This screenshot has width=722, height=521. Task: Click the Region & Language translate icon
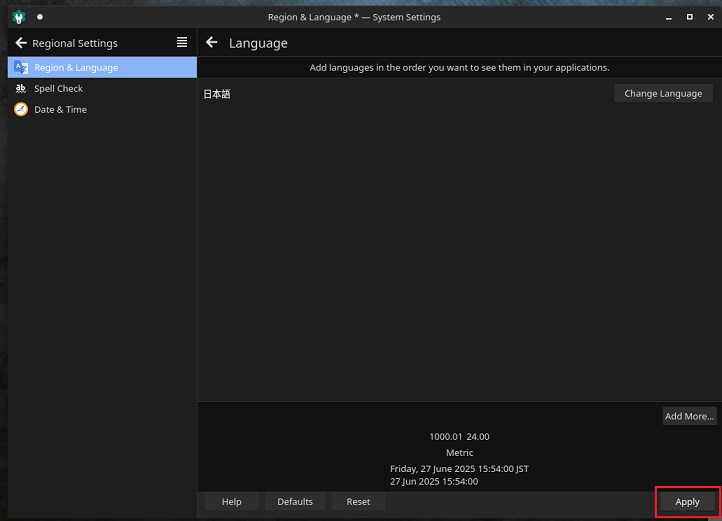pos(21,67)
